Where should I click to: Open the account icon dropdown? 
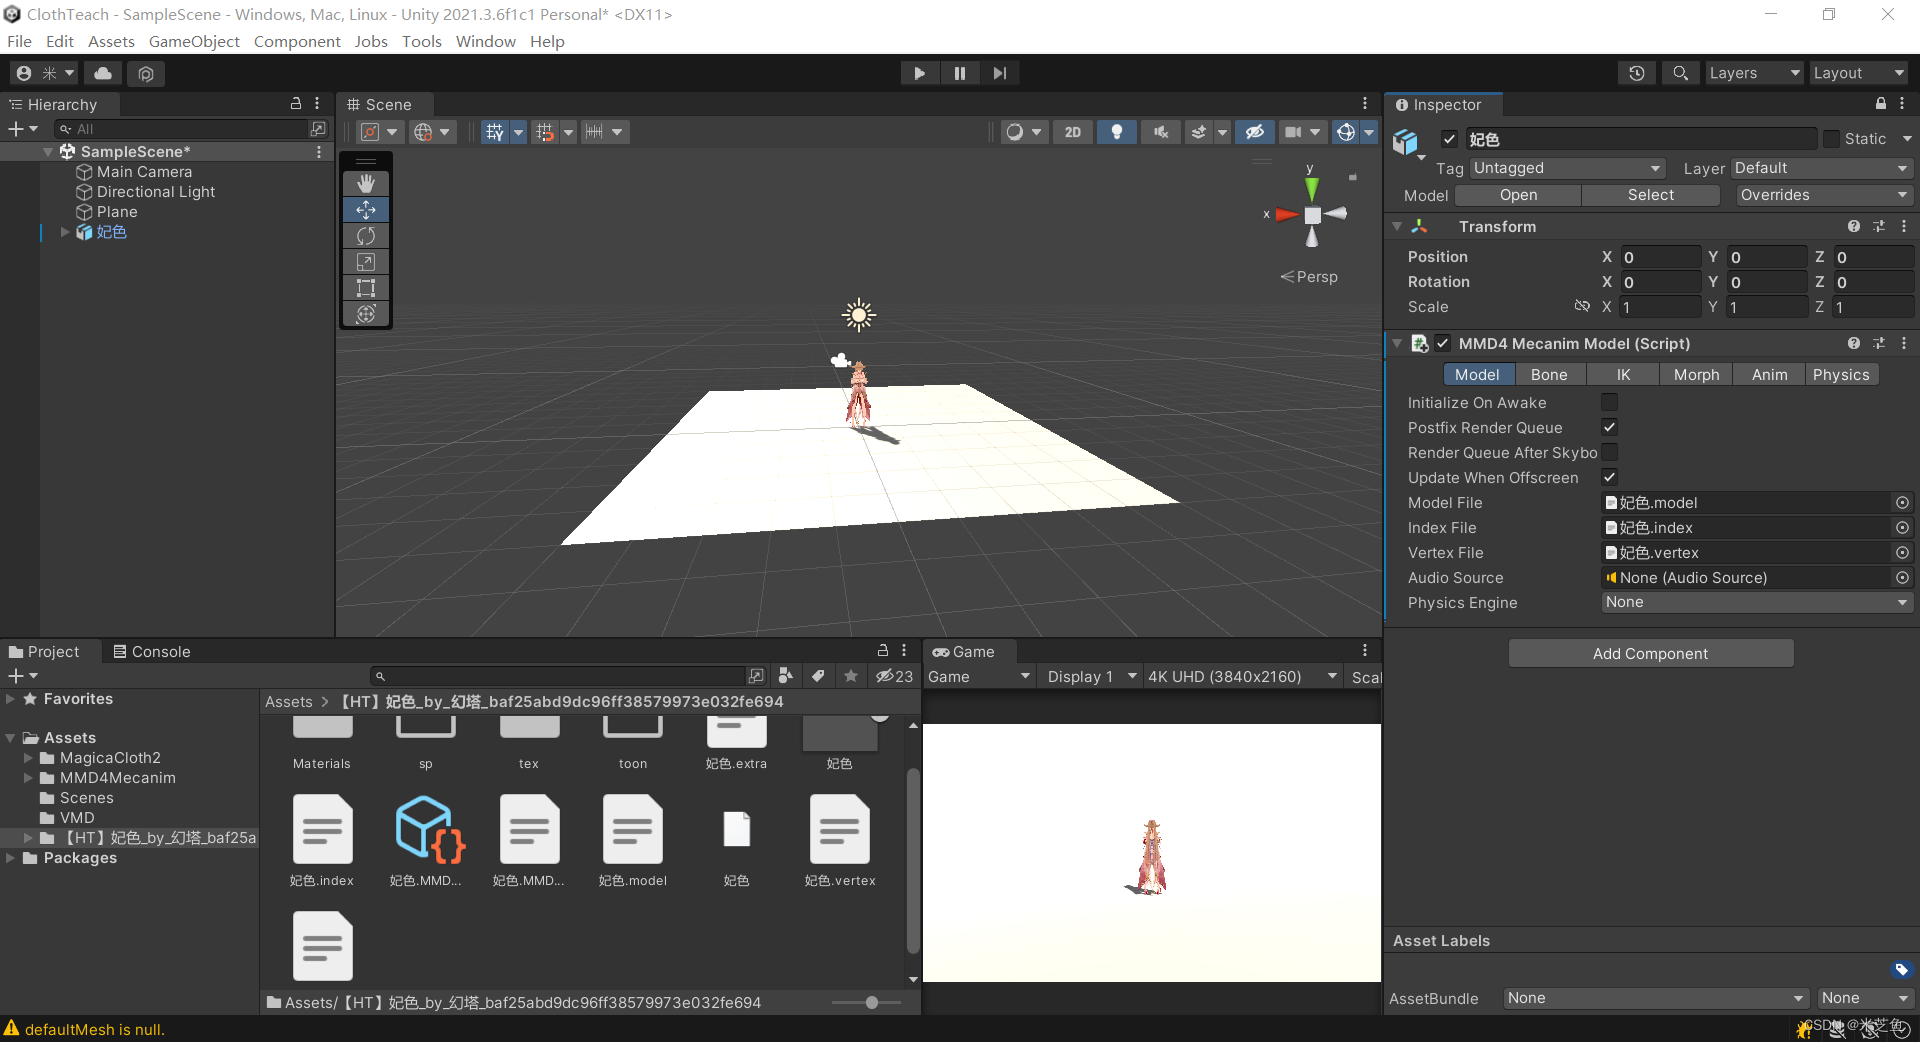45,73
